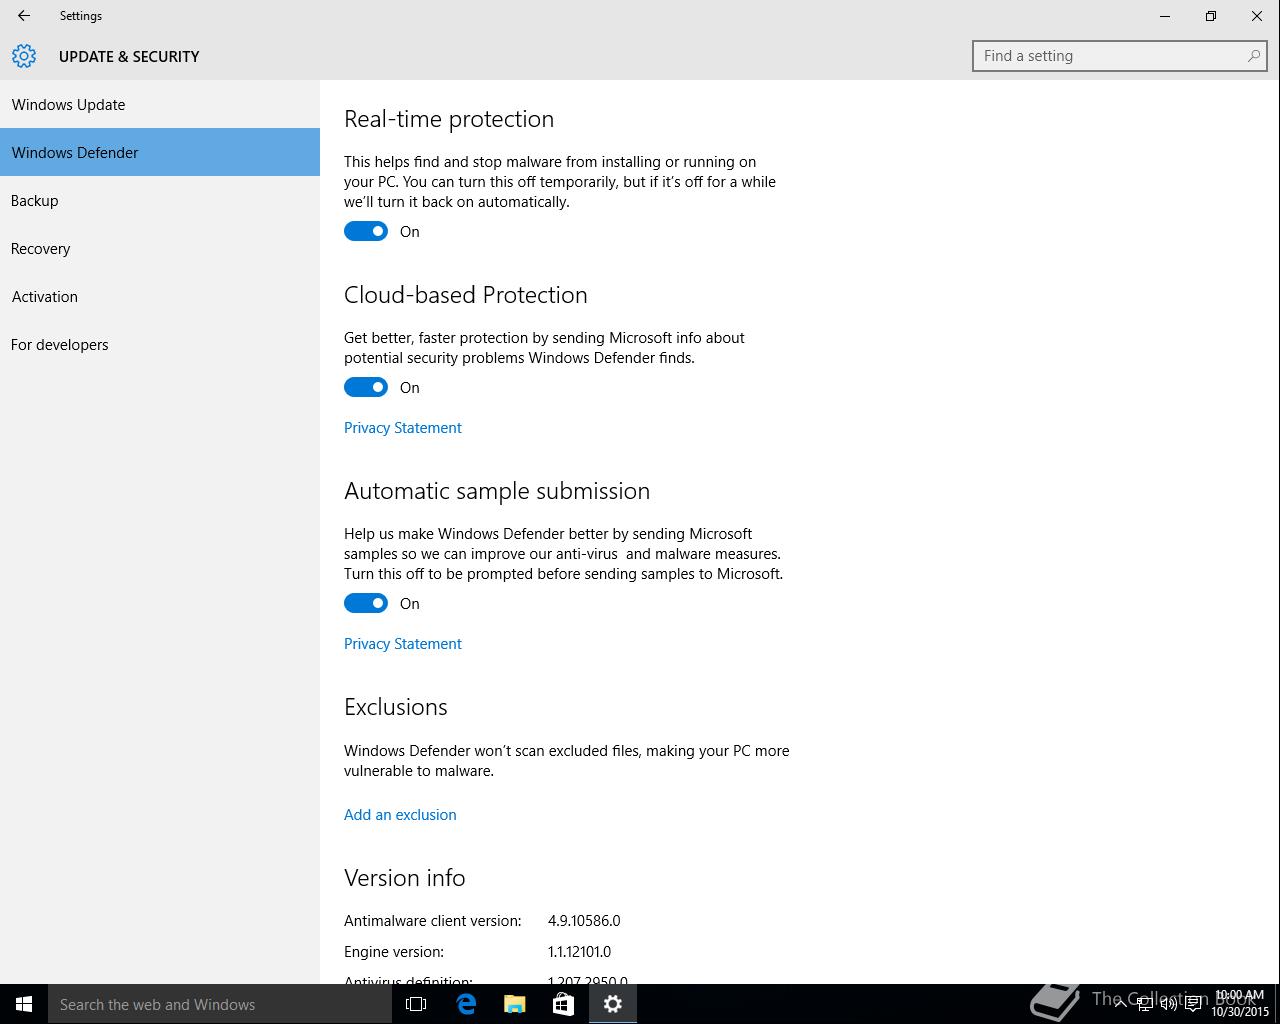Select Windows Defender in sidebar
This screenshot has height=1024, width=1280.
tap(160, 152)
